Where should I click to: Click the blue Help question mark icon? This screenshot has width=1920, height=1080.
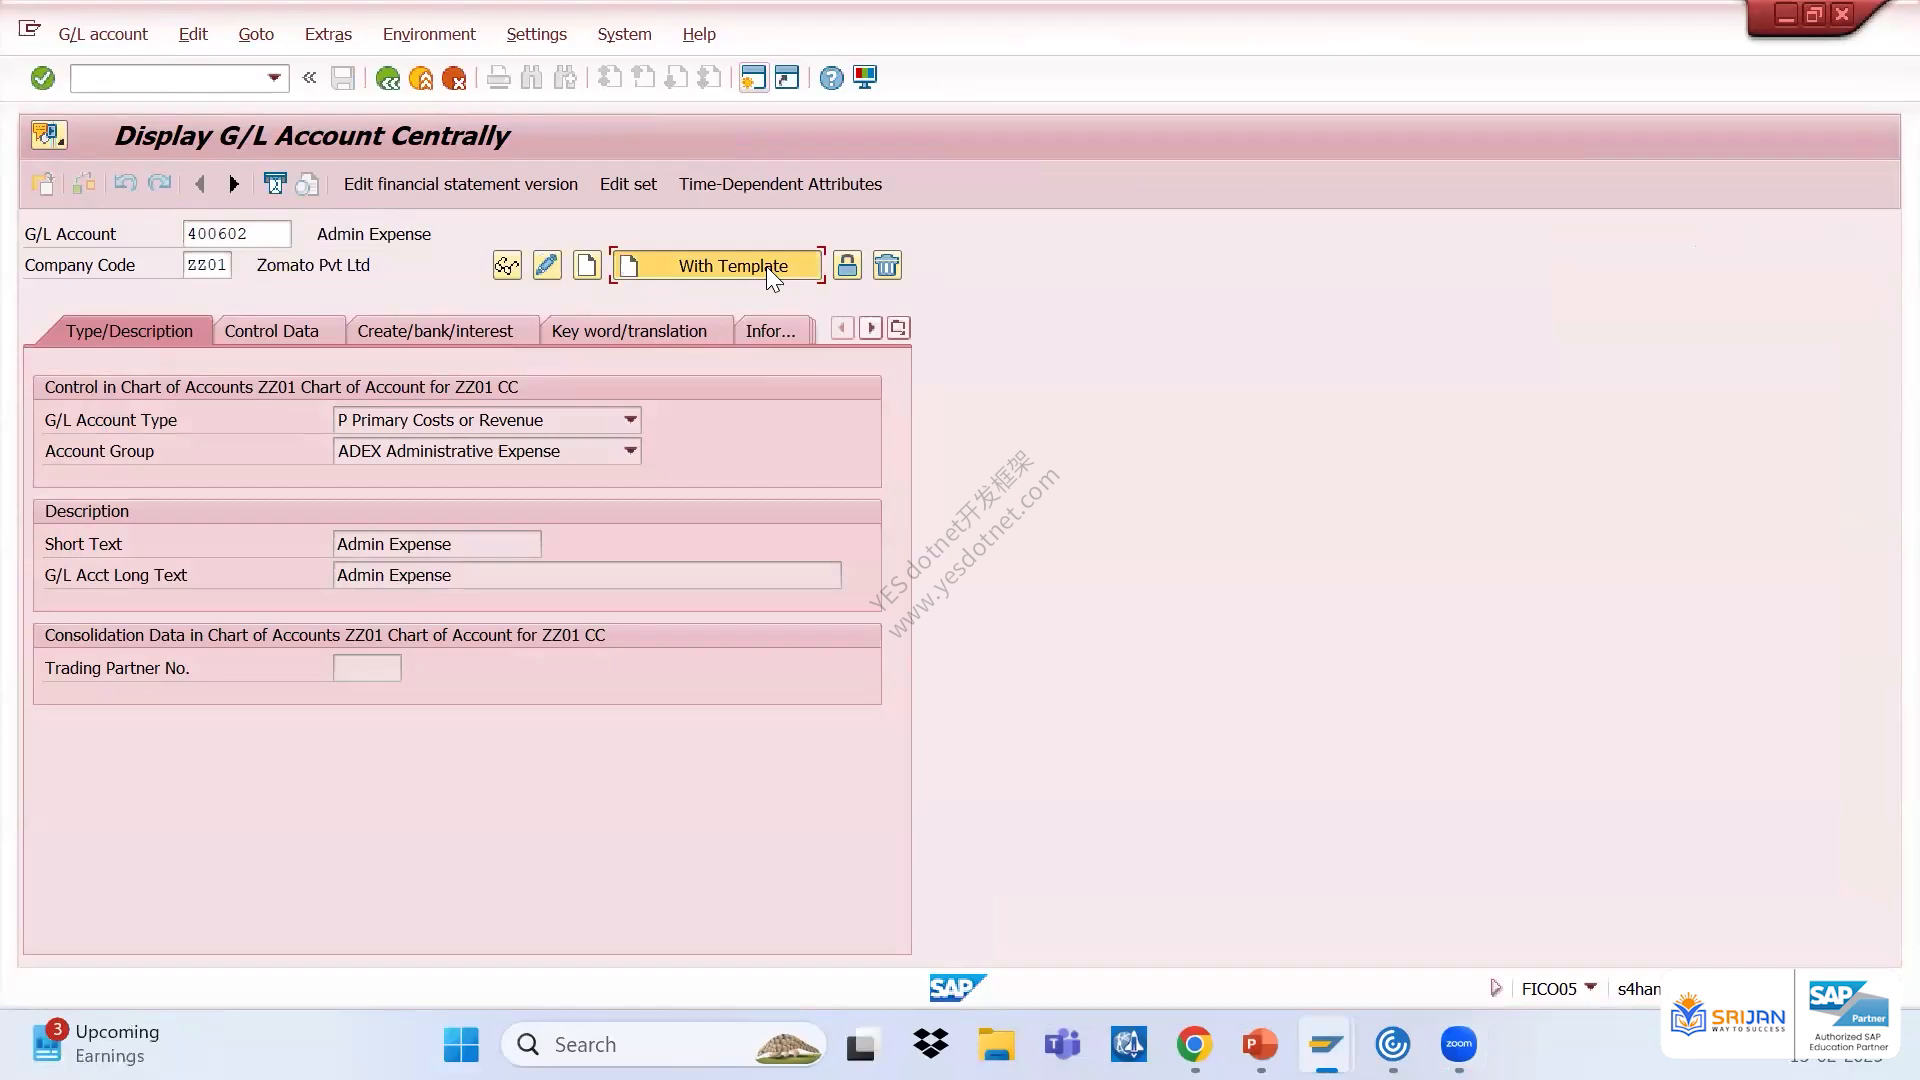(x=831, y=78)
